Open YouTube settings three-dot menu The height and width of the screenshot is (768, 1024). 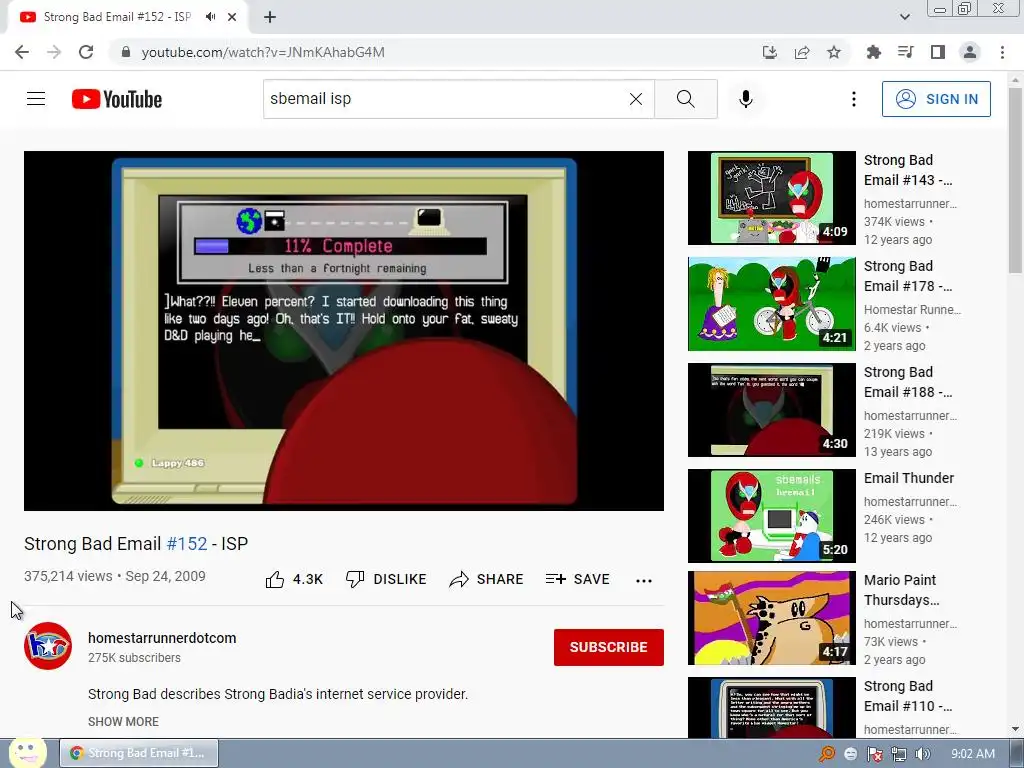854,99
